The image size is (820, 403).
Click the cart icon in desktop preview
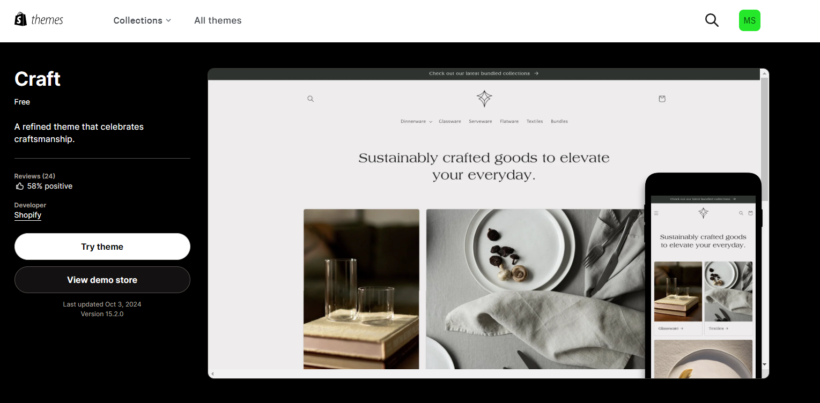pyautogui.click(x=661, y=99)
